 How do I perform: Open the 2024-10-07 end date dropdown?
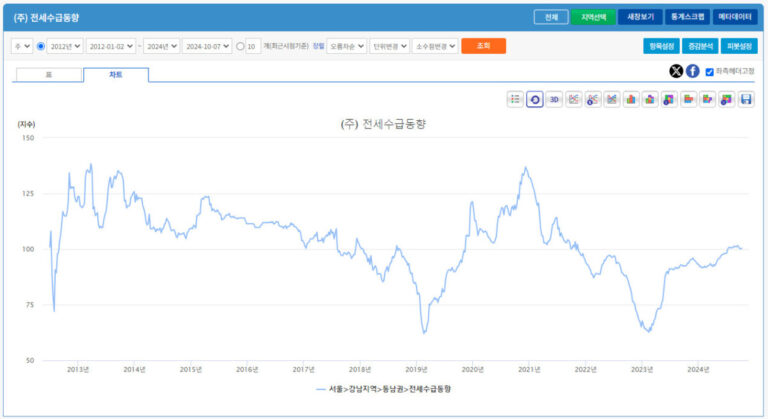[x=207, y=46]
